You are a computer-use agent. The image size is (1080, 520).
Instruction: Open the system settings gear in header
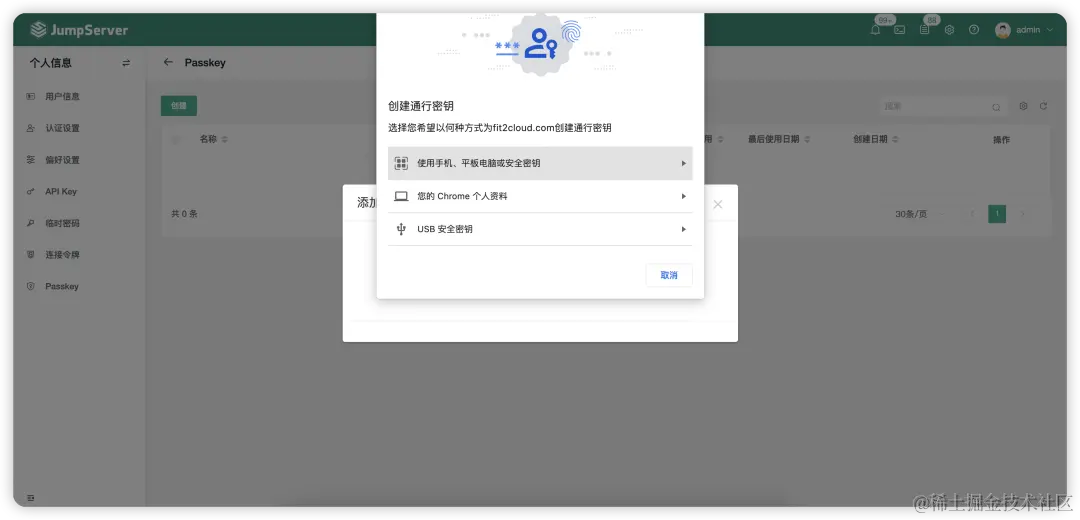point(949,30)
